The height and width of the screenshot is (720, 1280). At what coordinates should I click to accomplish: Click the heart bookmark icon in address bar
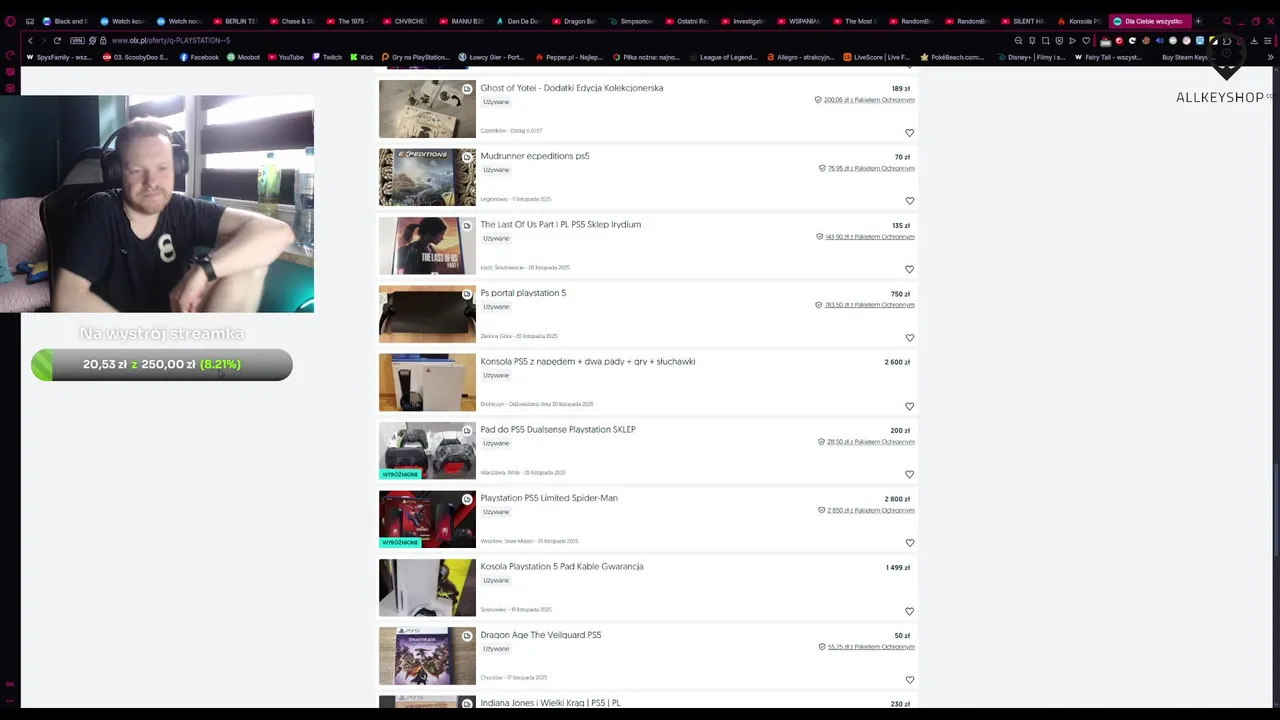pos(1086,41)
